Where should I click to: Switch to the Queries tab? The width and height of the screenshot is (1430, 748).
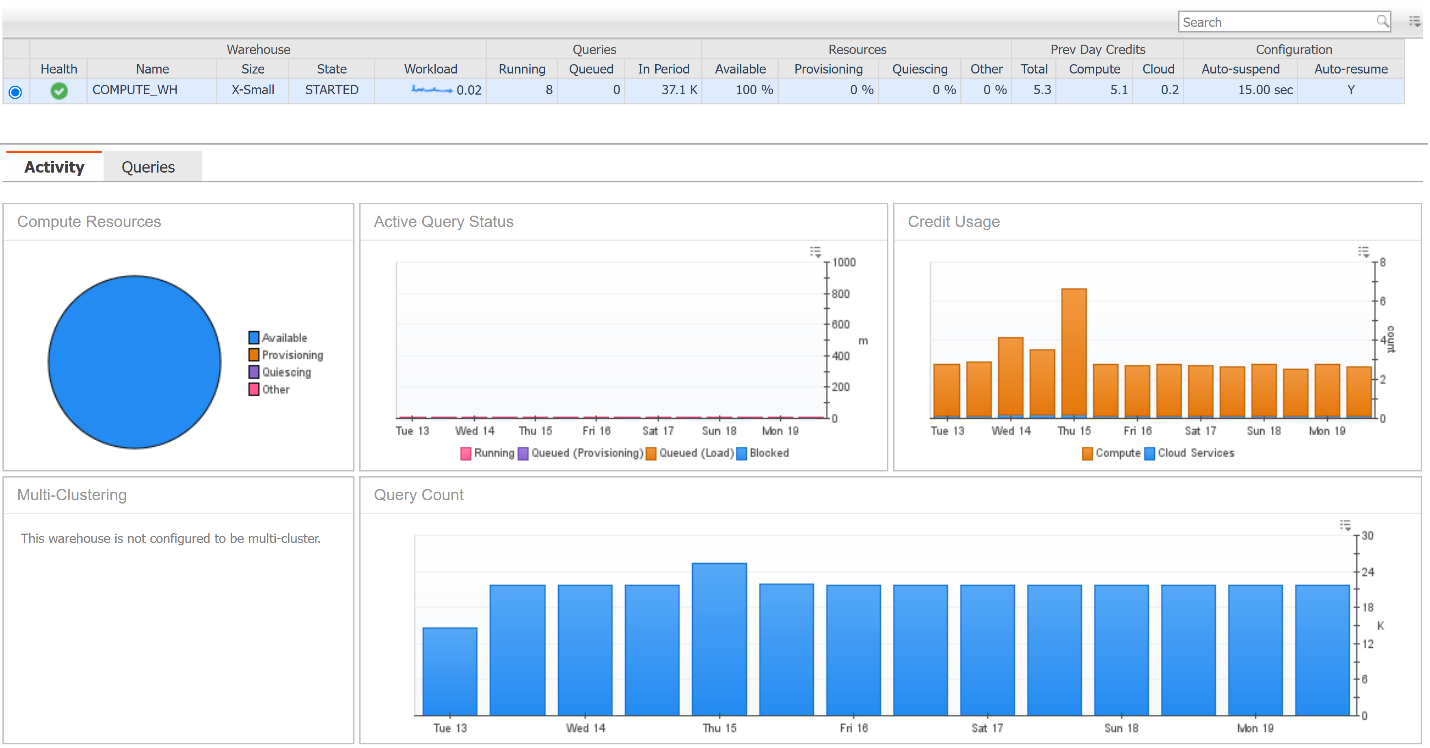(x=148, y=167)
